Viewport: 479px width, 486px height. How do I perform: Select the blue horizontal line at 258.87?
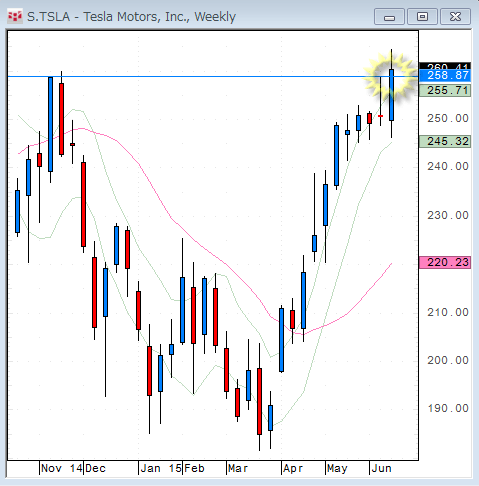click(213, 76)
